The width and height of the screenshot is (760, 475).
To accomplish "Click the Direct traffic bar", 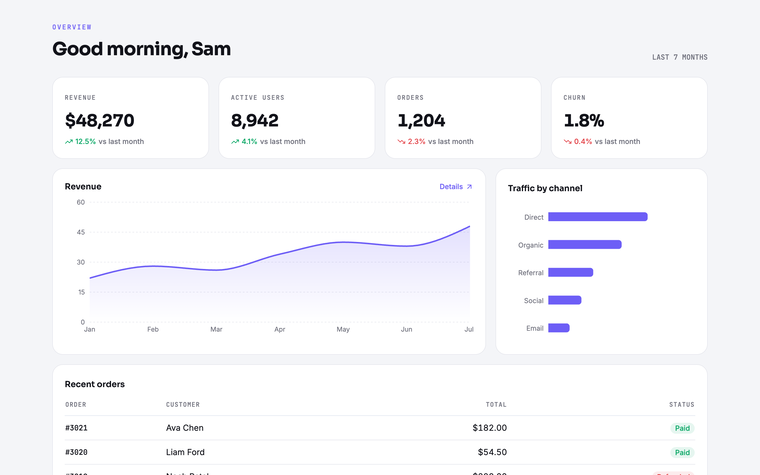I will pyautogui.click(x=598, y=217).
